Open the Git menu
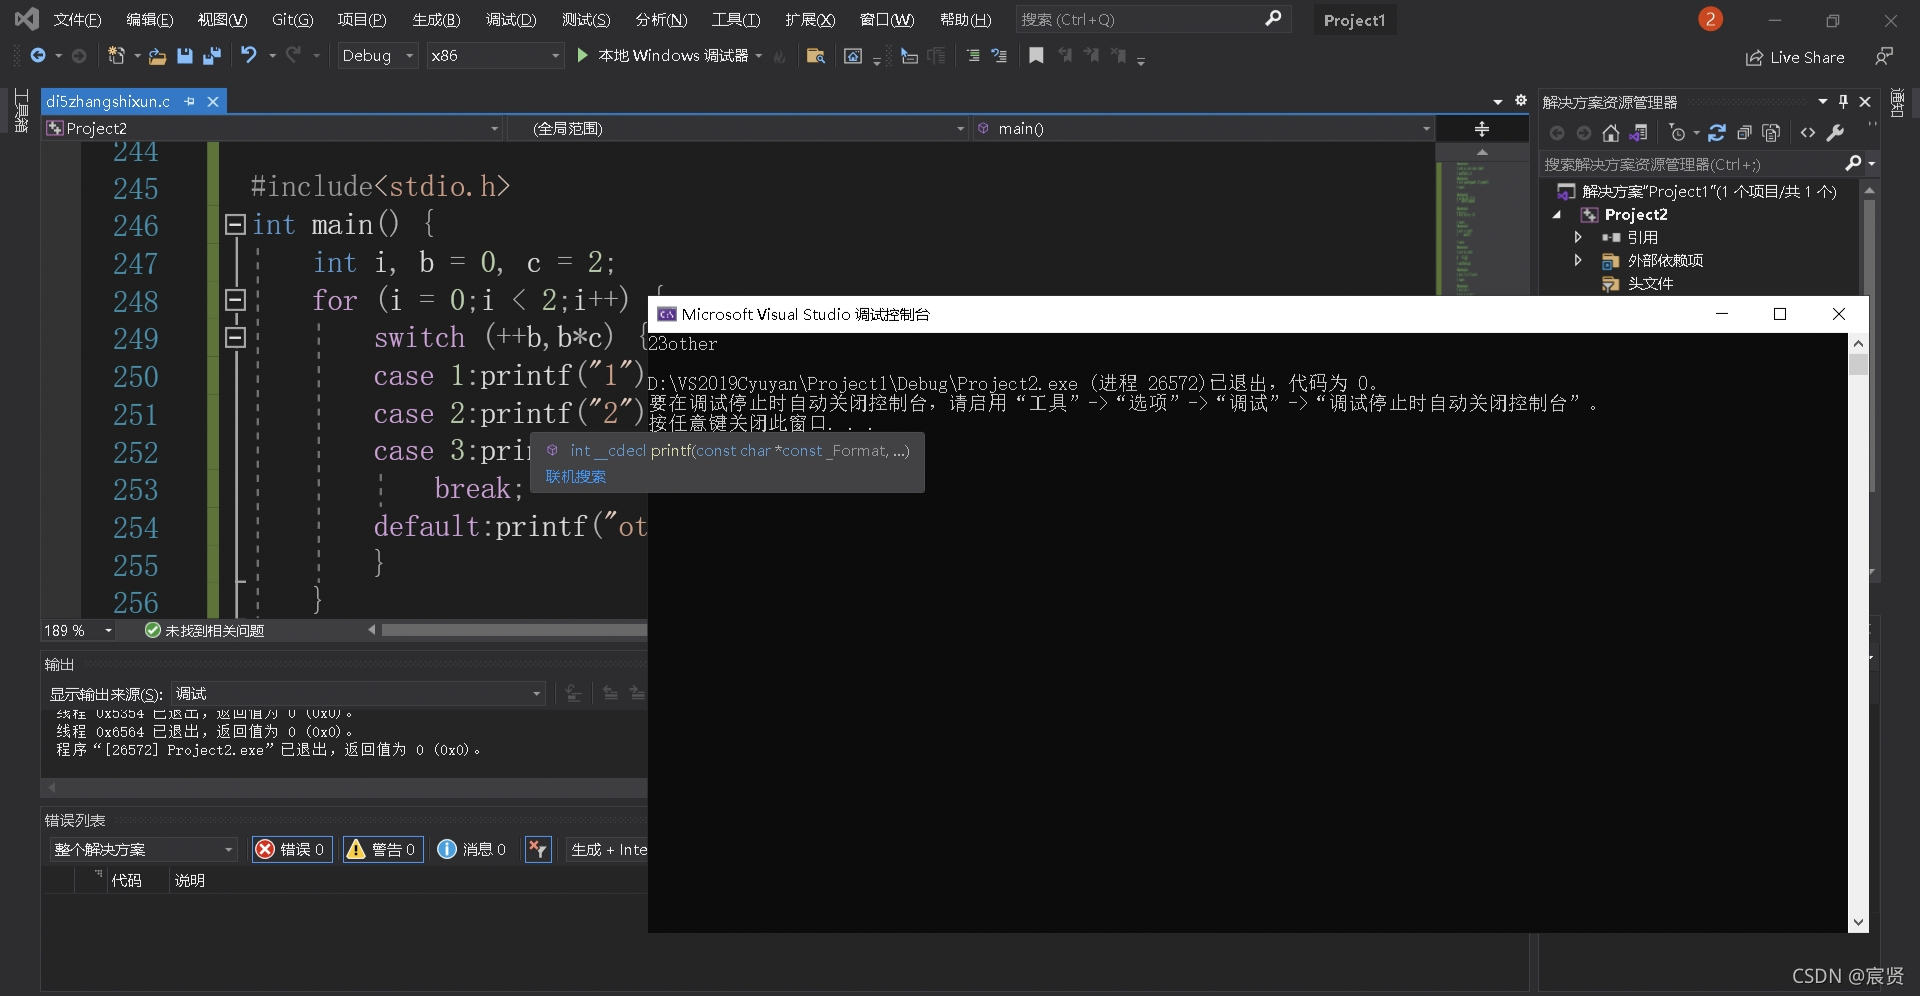The width and height of the screenshot is (1920, 996). 292,19
